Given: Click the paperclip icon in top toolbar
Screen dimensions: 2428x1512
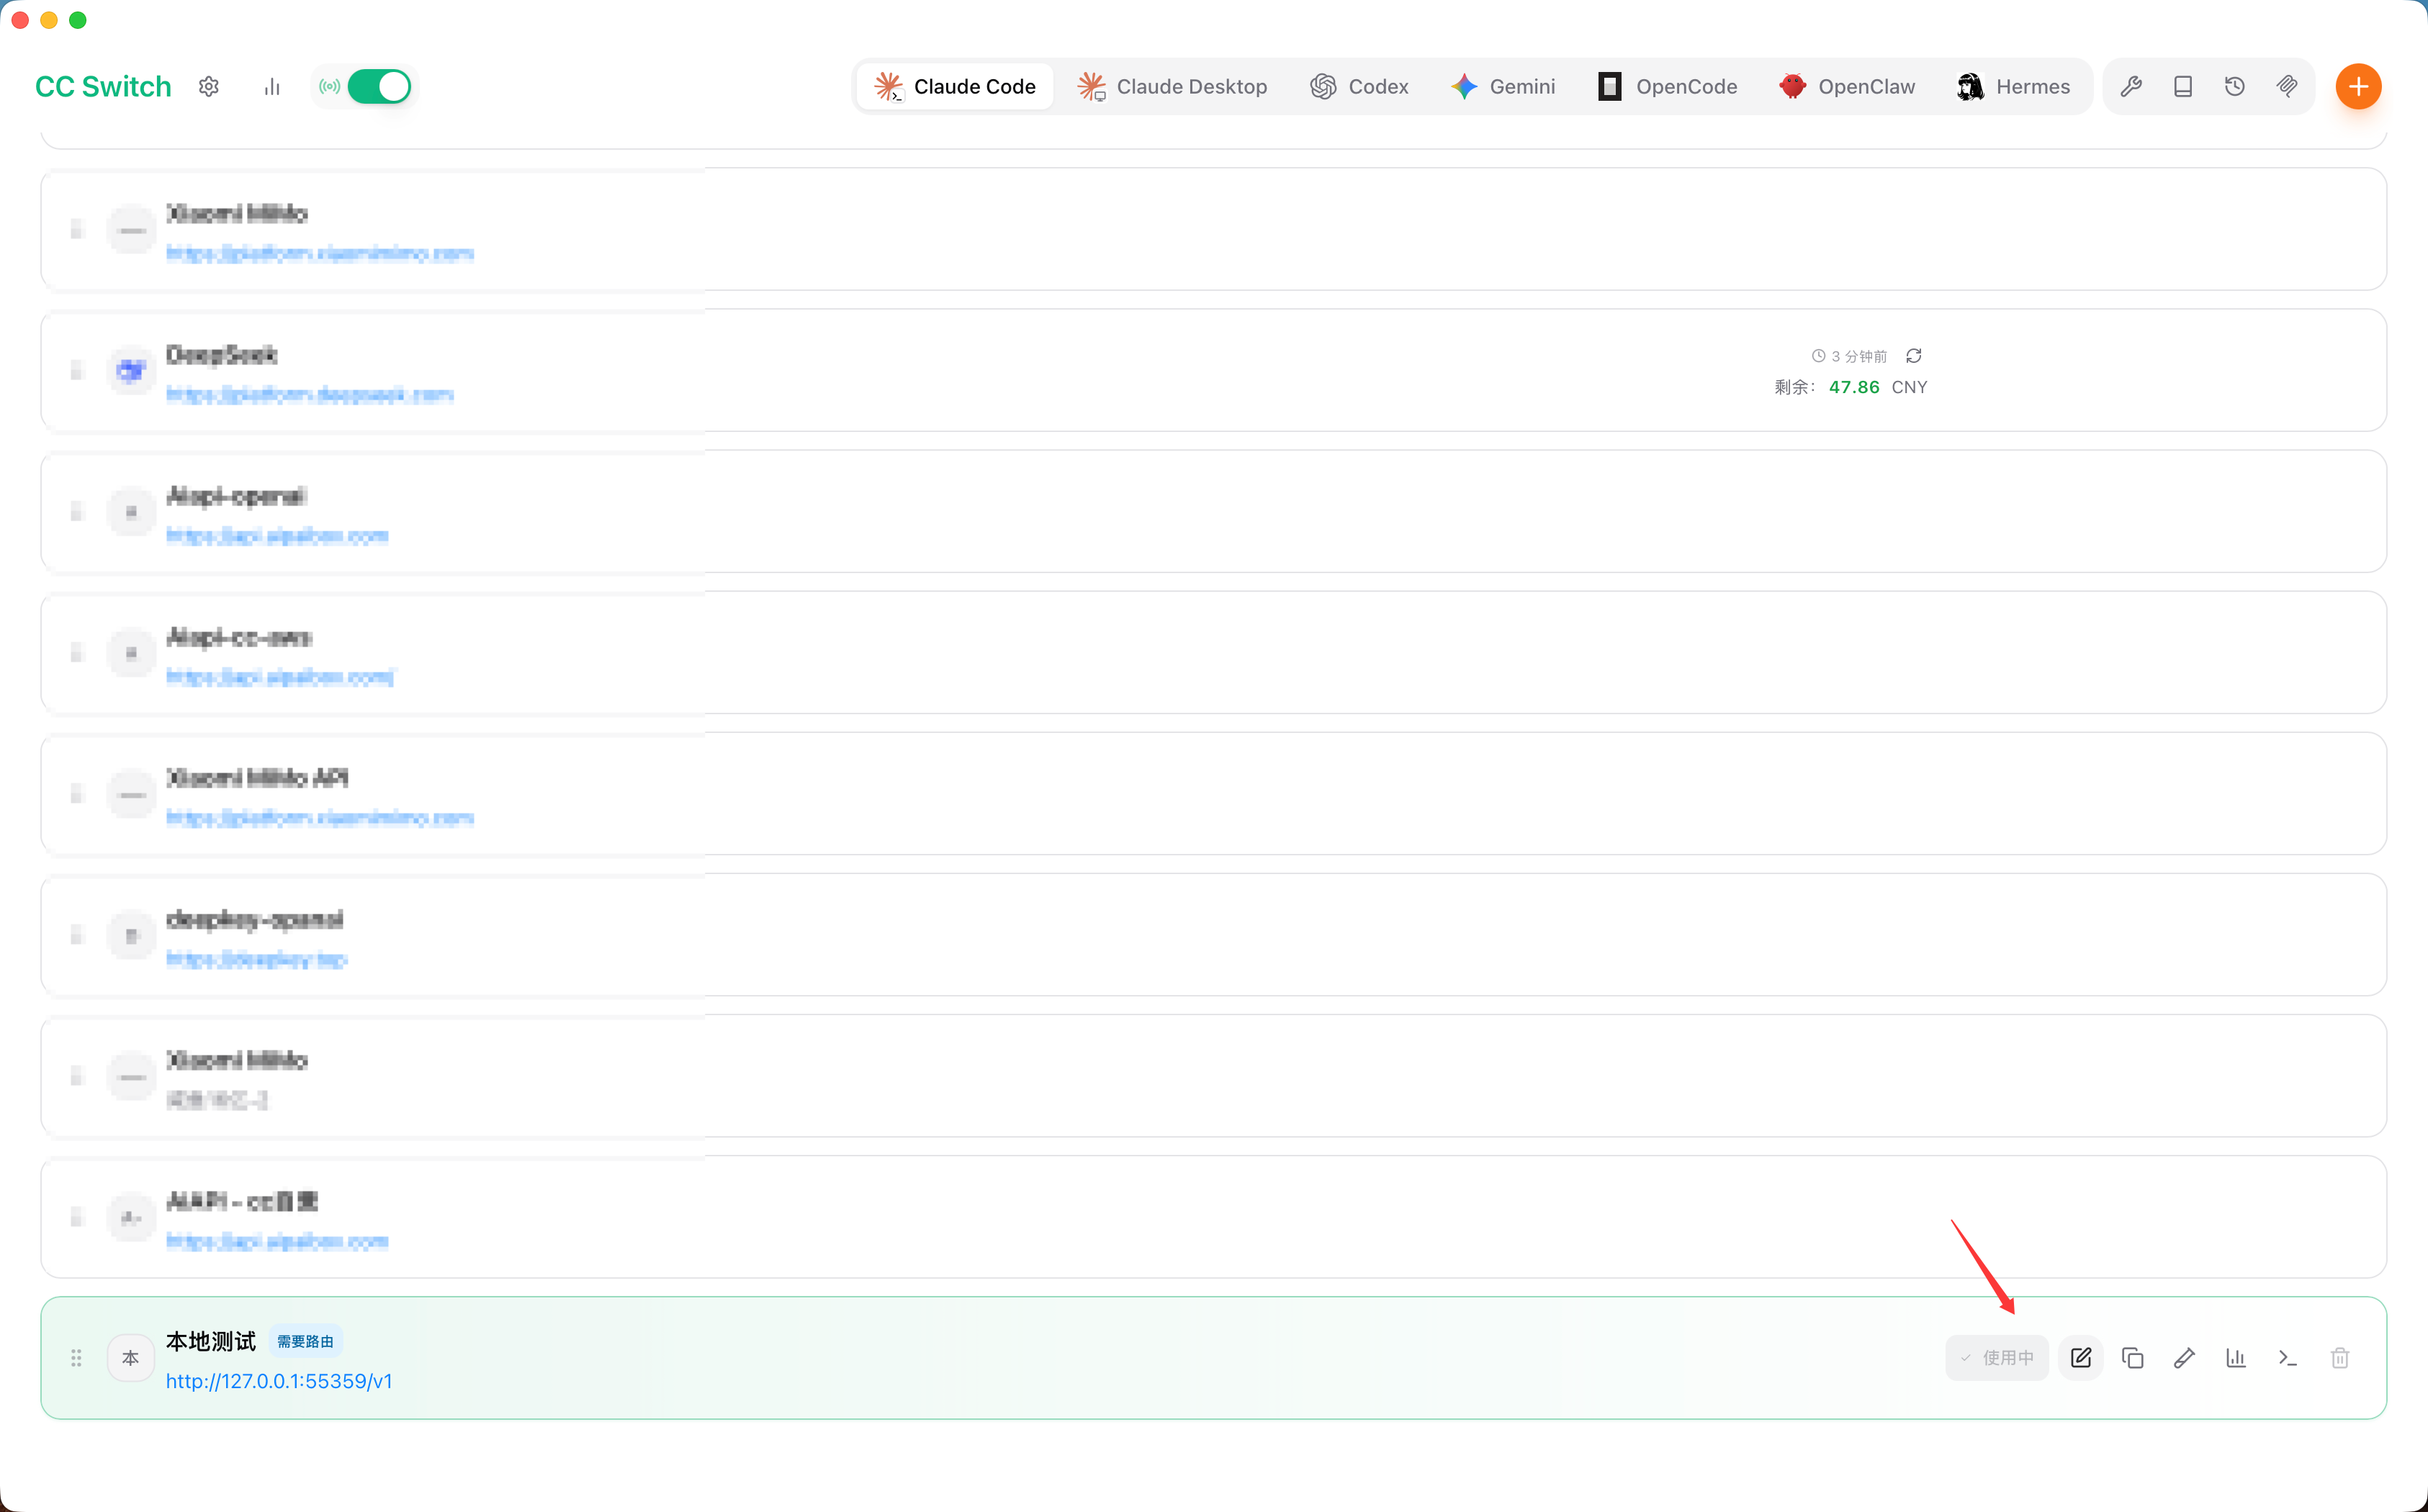Looking at the screenshot, I should click(2287, 87).
